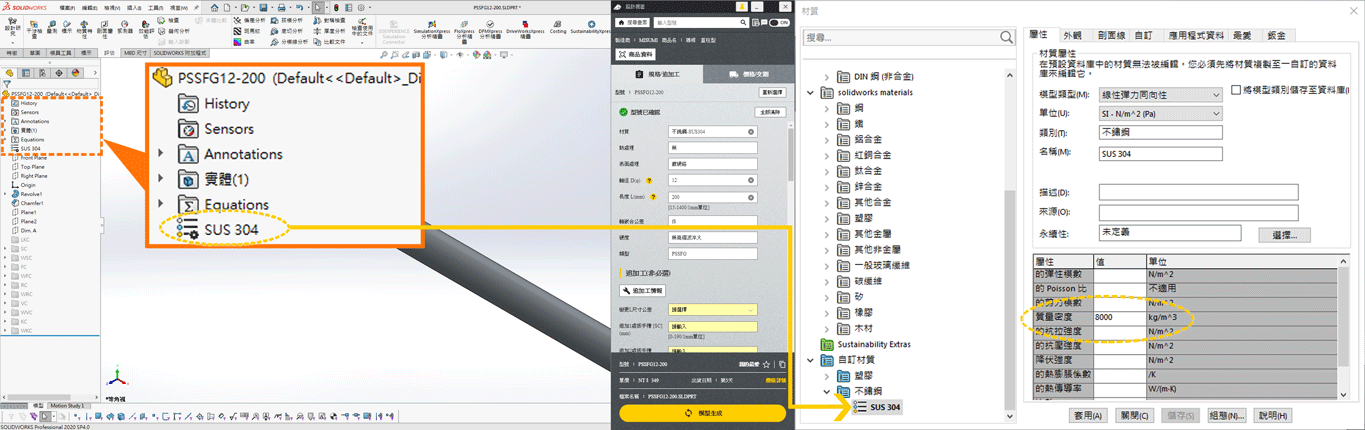Image resolution: width=1365 pixels, height=430 pixels.
Task: Open the DisplayManager appearance tab icon
Action: click(x=75, y=73)
